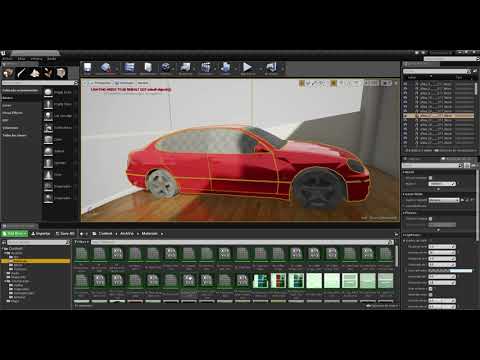This screenshot has height=360, width=480.
Task: Select the highlighted actor row in World Outliner
Action: pos(439,116)
